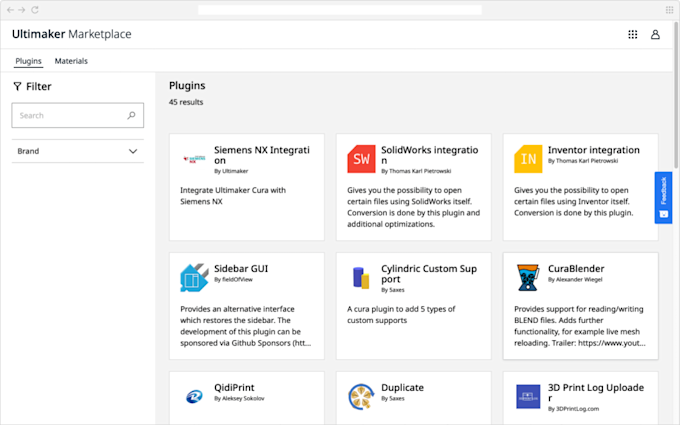Click the 3D Print Log Uploader icon
Image resolution: width=680 pixels, height=425 pixels.
(x=528, y=396)
